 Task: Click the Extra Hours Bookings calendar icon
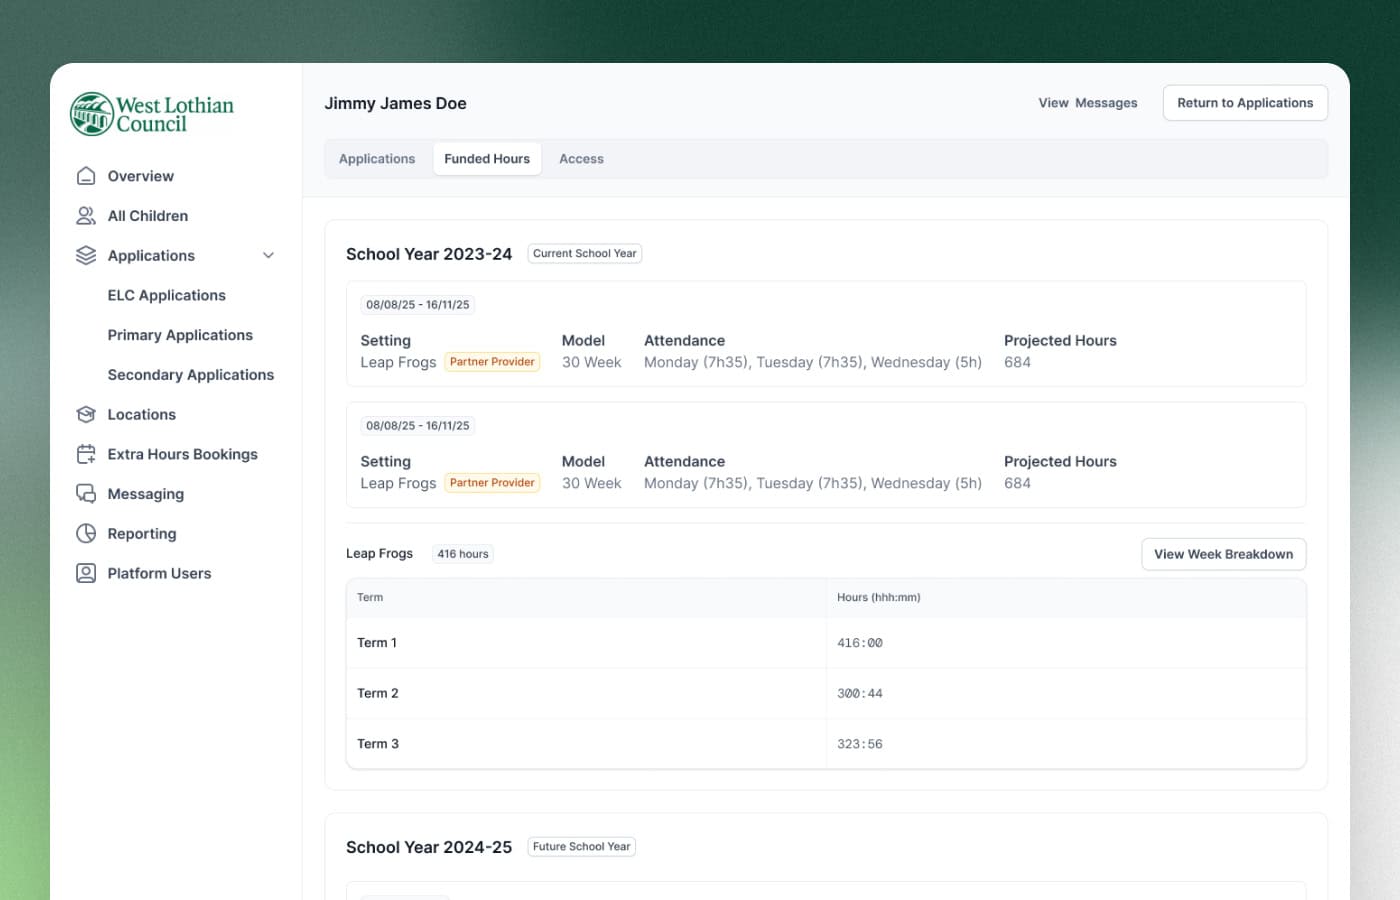[x=86, y=454]
